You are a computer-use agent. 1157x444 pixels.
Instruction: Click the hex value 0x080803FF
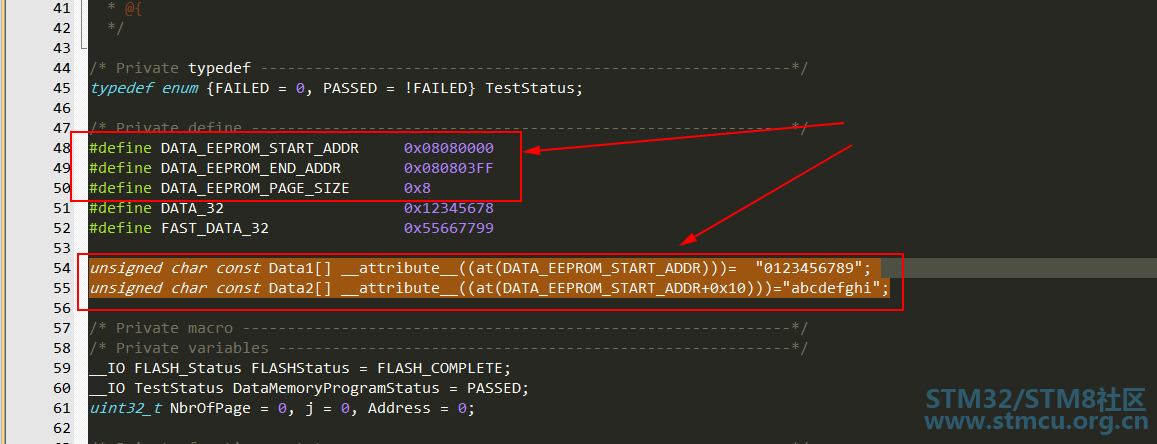[448, 168]
